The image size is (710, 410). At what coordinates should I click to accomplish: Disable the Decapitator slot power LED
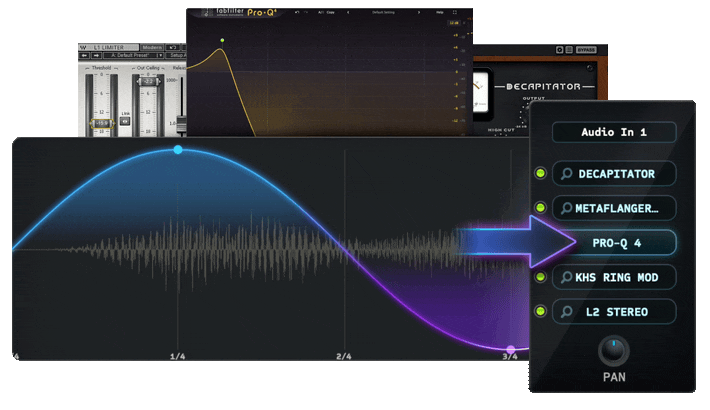coord(540,173)
